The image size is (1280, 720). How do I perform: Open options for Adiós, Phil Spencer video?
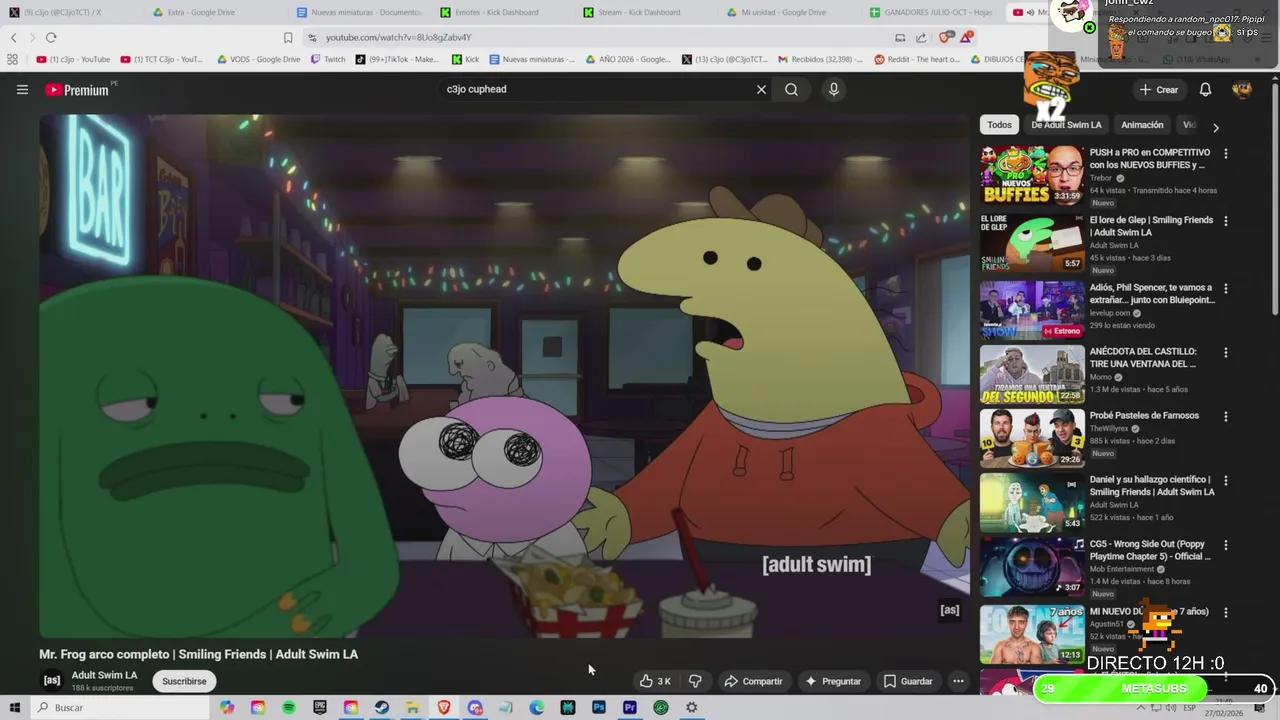click(x=1226, y=289)
